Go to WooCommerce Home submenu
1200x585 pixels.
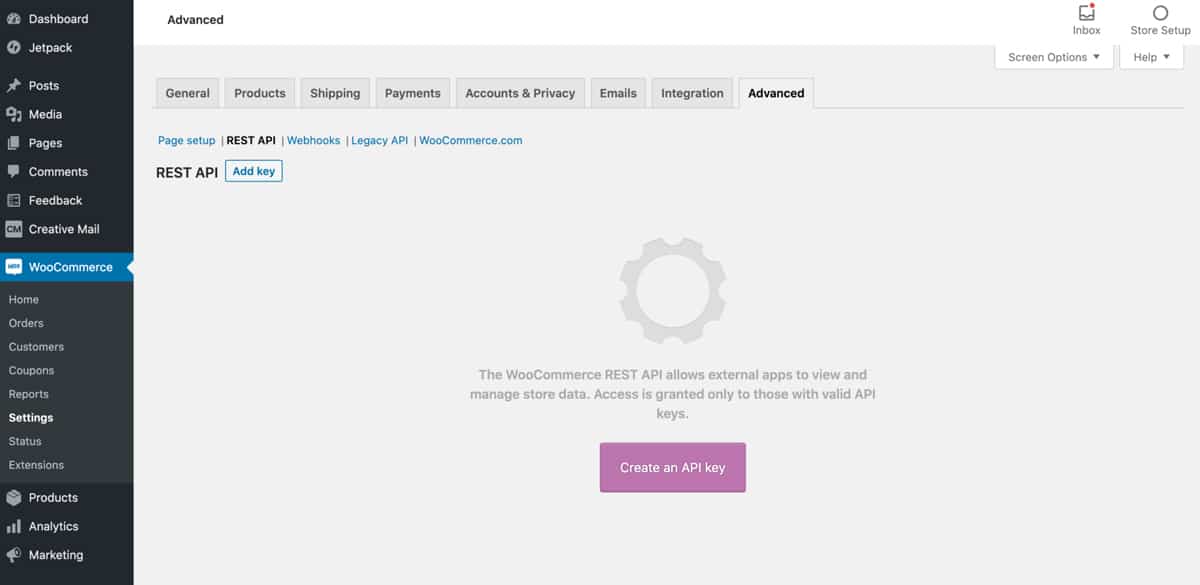click(x=24, y=299)
